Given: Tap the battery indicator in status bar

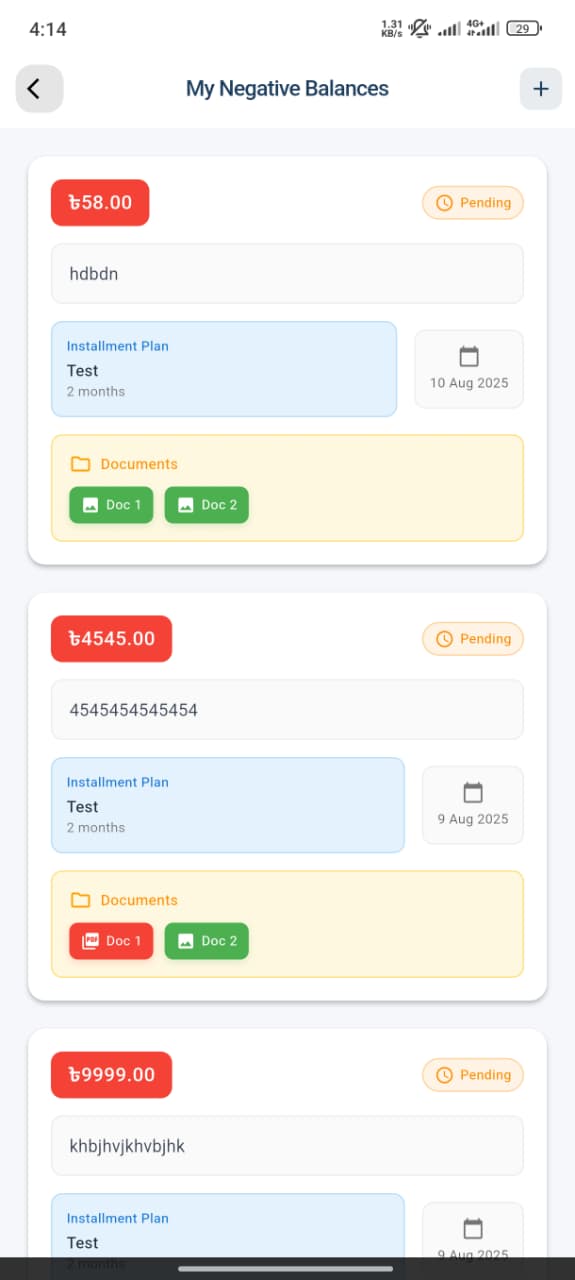Looking at the screenshot, I should [x=524, y=29].
